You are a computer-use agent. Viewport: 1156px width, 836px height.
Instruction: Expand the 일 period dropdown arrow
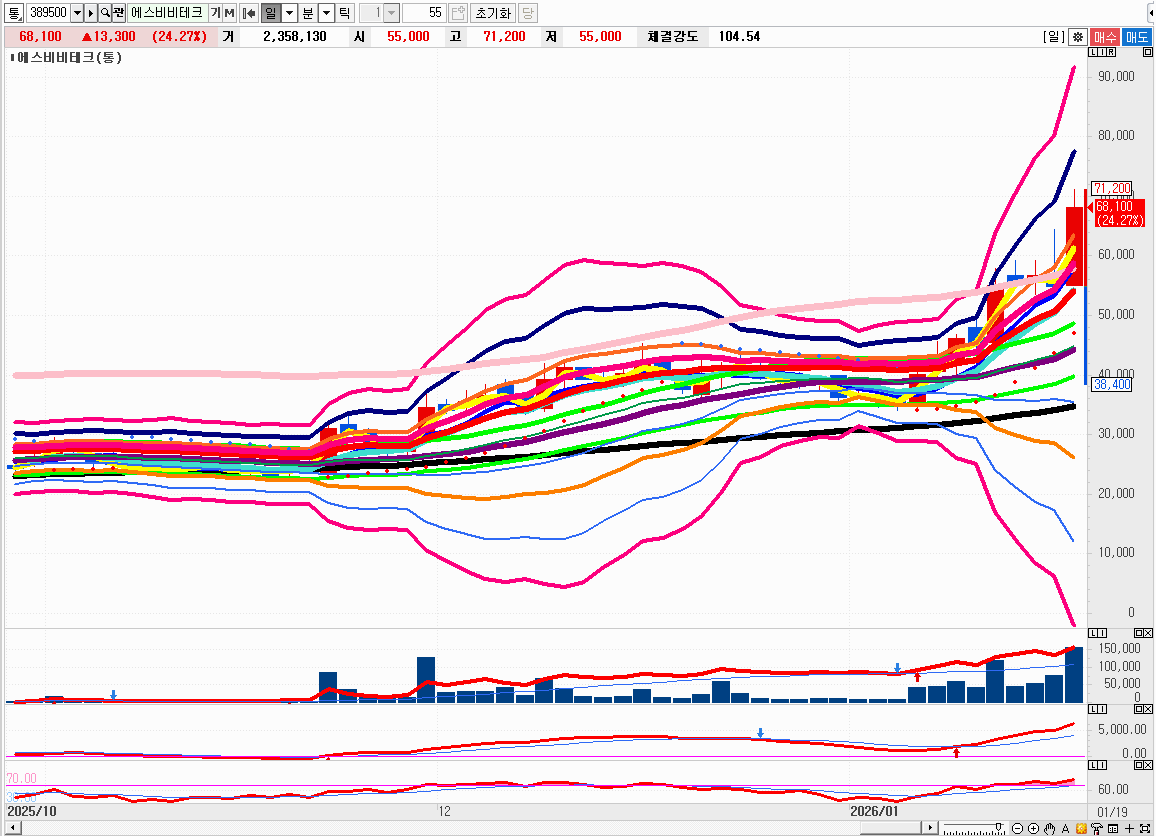click(289, 13)
